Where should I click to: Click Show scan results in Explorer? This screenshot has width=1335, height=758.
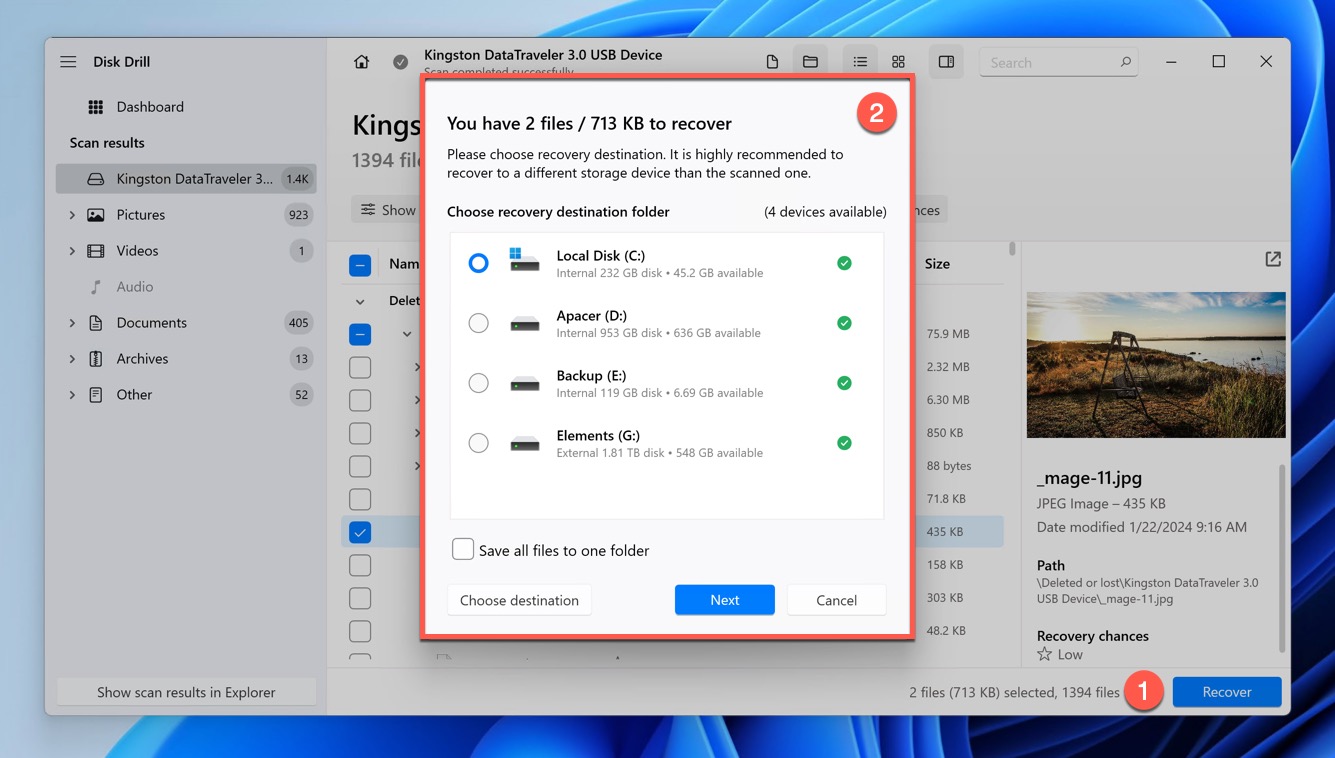186,692
